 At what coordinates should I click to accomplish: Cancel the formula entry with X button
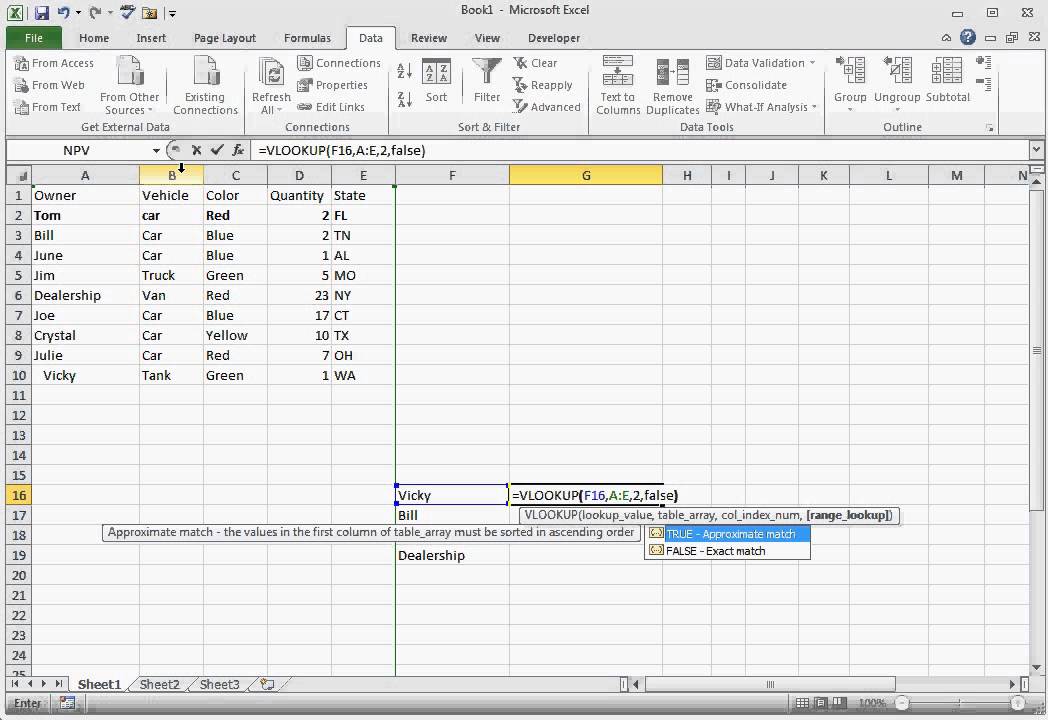point(196,150)
